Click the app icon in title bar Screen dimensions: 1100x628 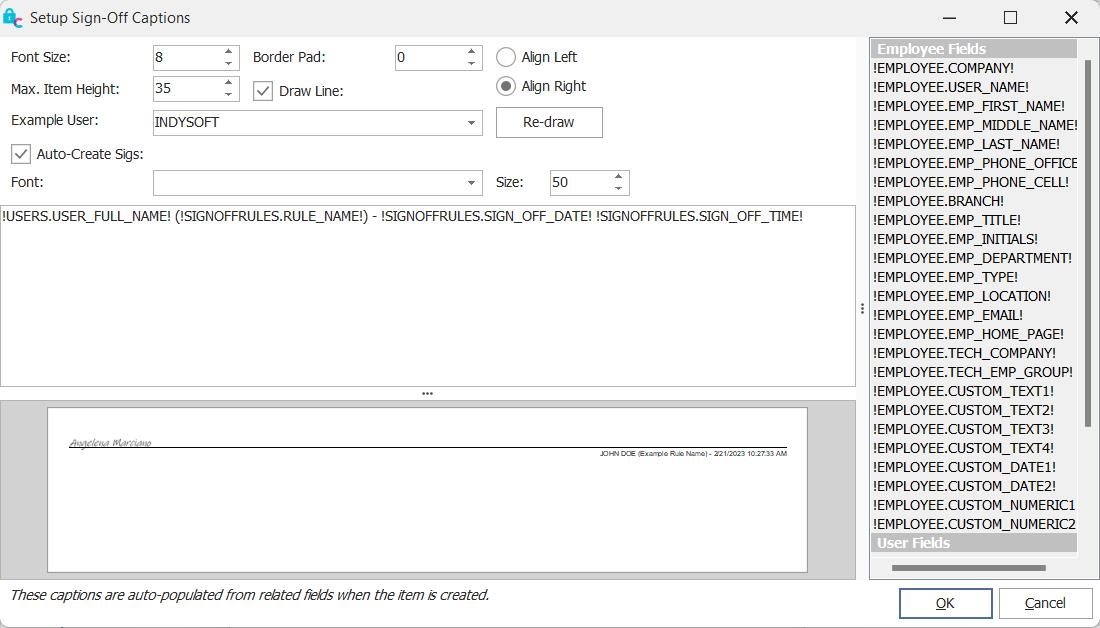pyautogui.click(x=13, y=18)
